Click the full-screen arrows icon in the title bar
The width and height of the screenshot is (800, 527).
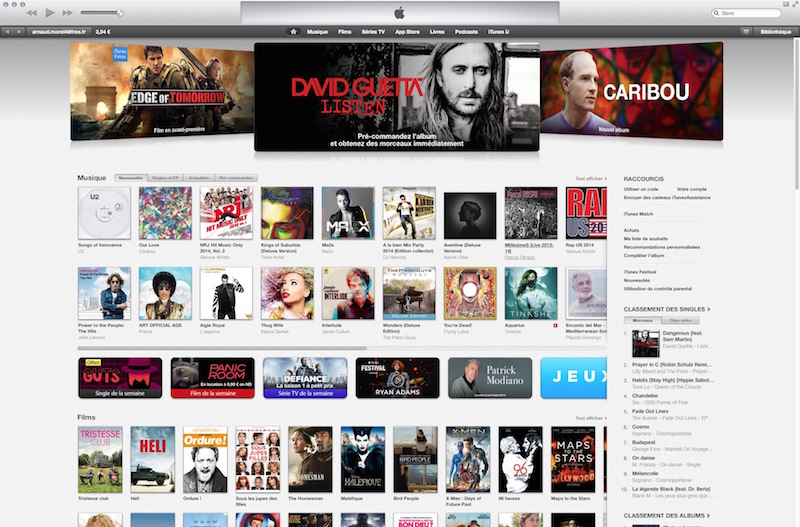794,4
